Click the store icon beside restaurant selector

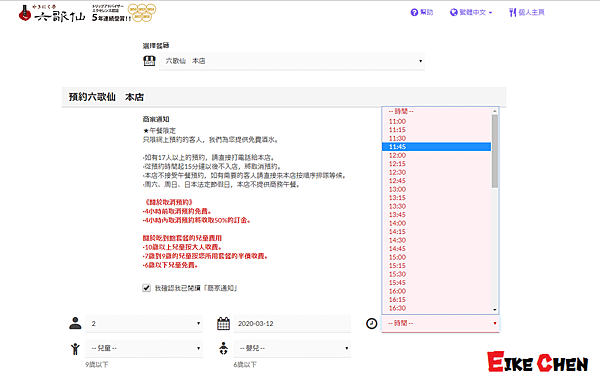tap(149, 60)
